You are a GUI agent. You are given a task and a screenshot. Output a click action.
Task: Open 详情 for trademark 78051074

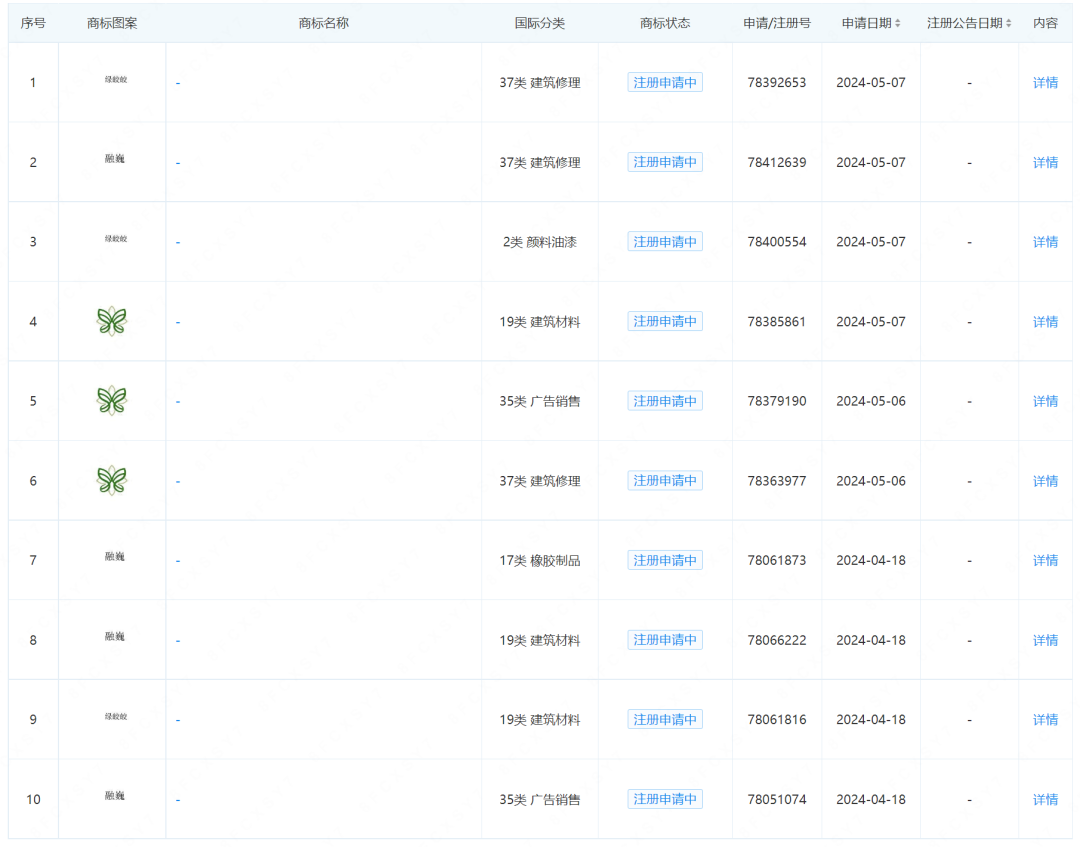(1045, 800)
